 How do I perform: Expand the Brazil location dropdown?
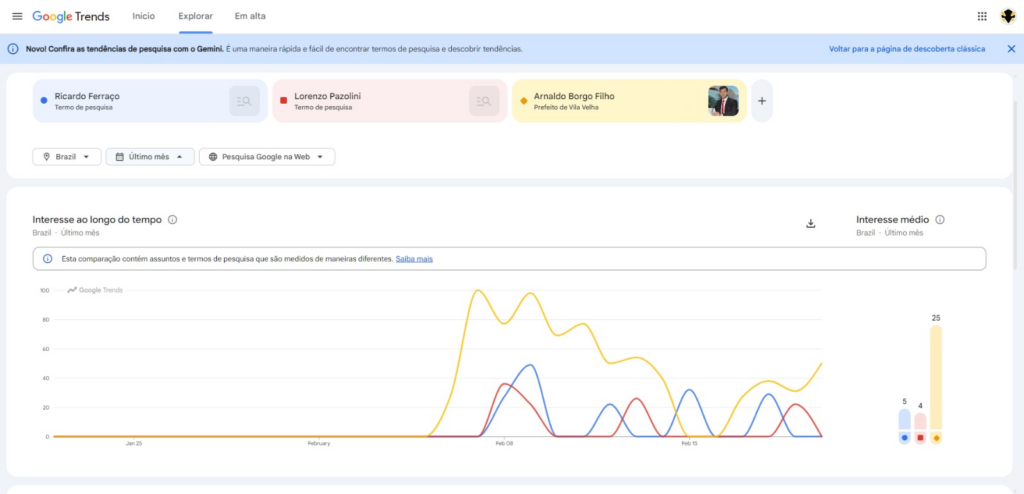67,157
